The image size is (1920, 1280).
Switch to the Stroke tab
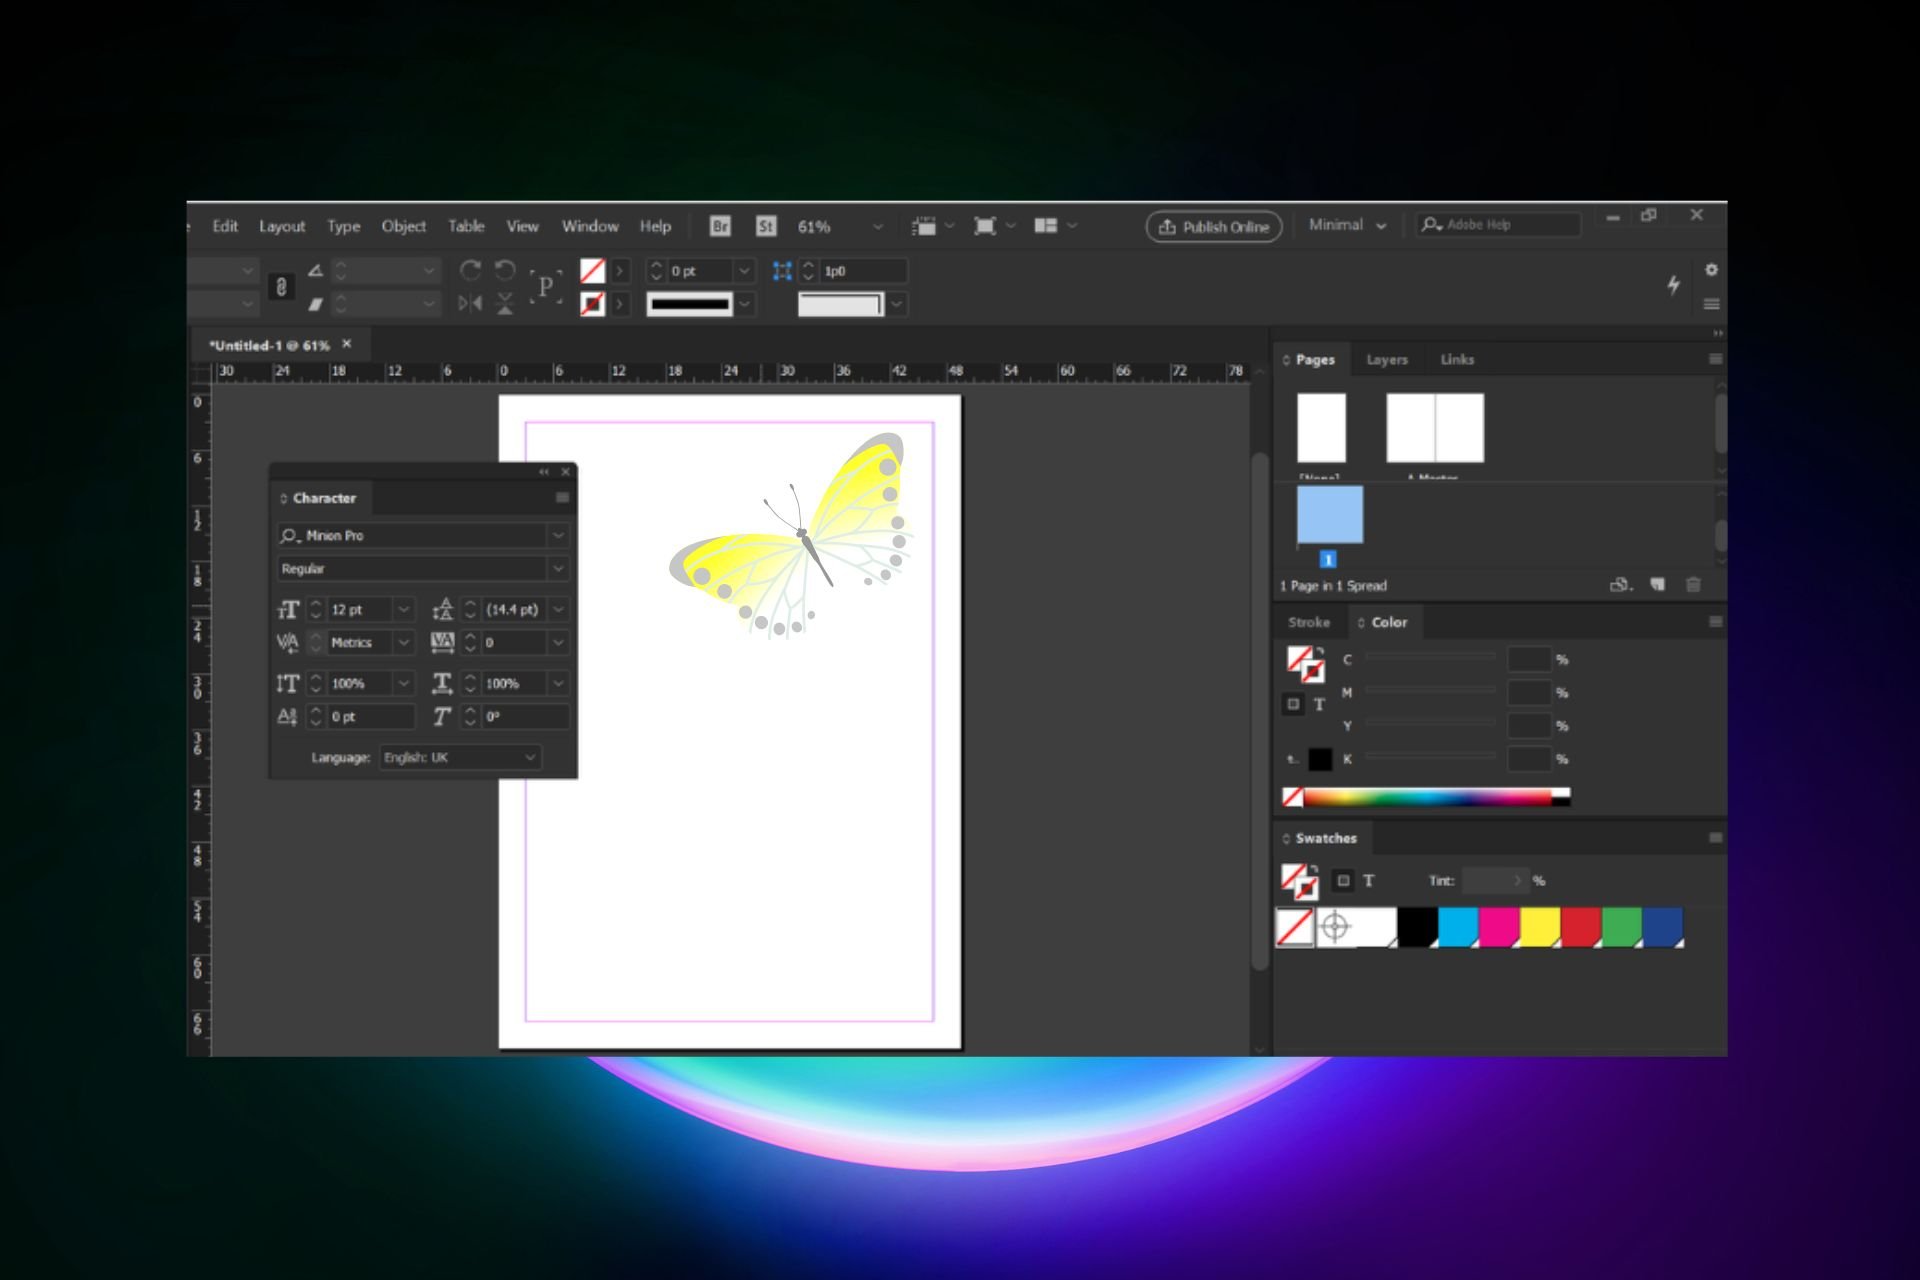[x=1309, y=622]
